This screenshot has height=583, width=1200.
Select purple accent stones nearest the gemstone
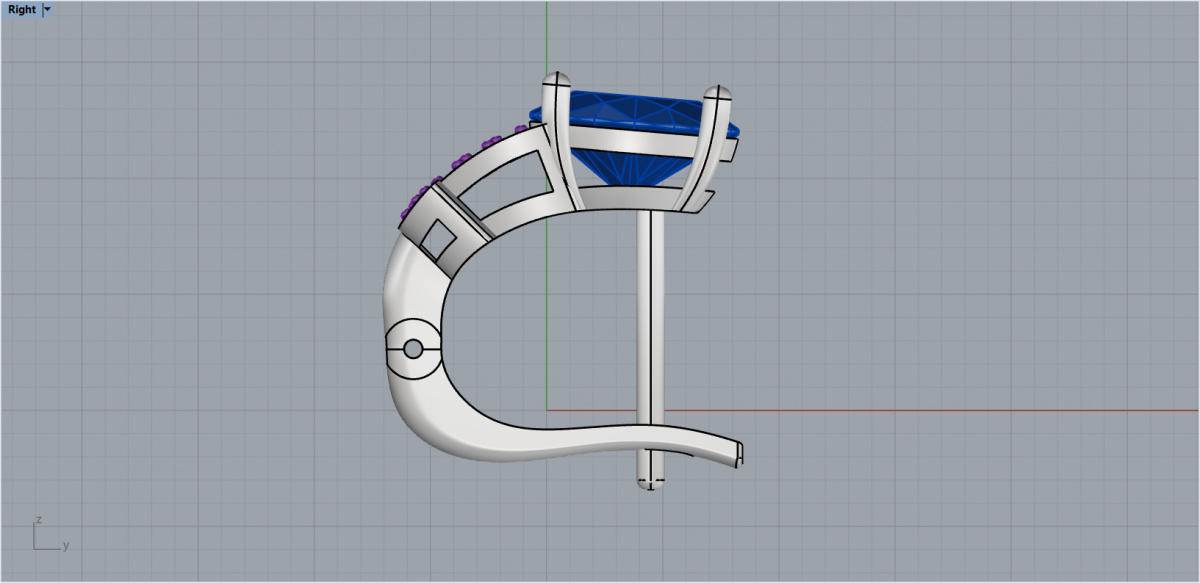(521, 129)
